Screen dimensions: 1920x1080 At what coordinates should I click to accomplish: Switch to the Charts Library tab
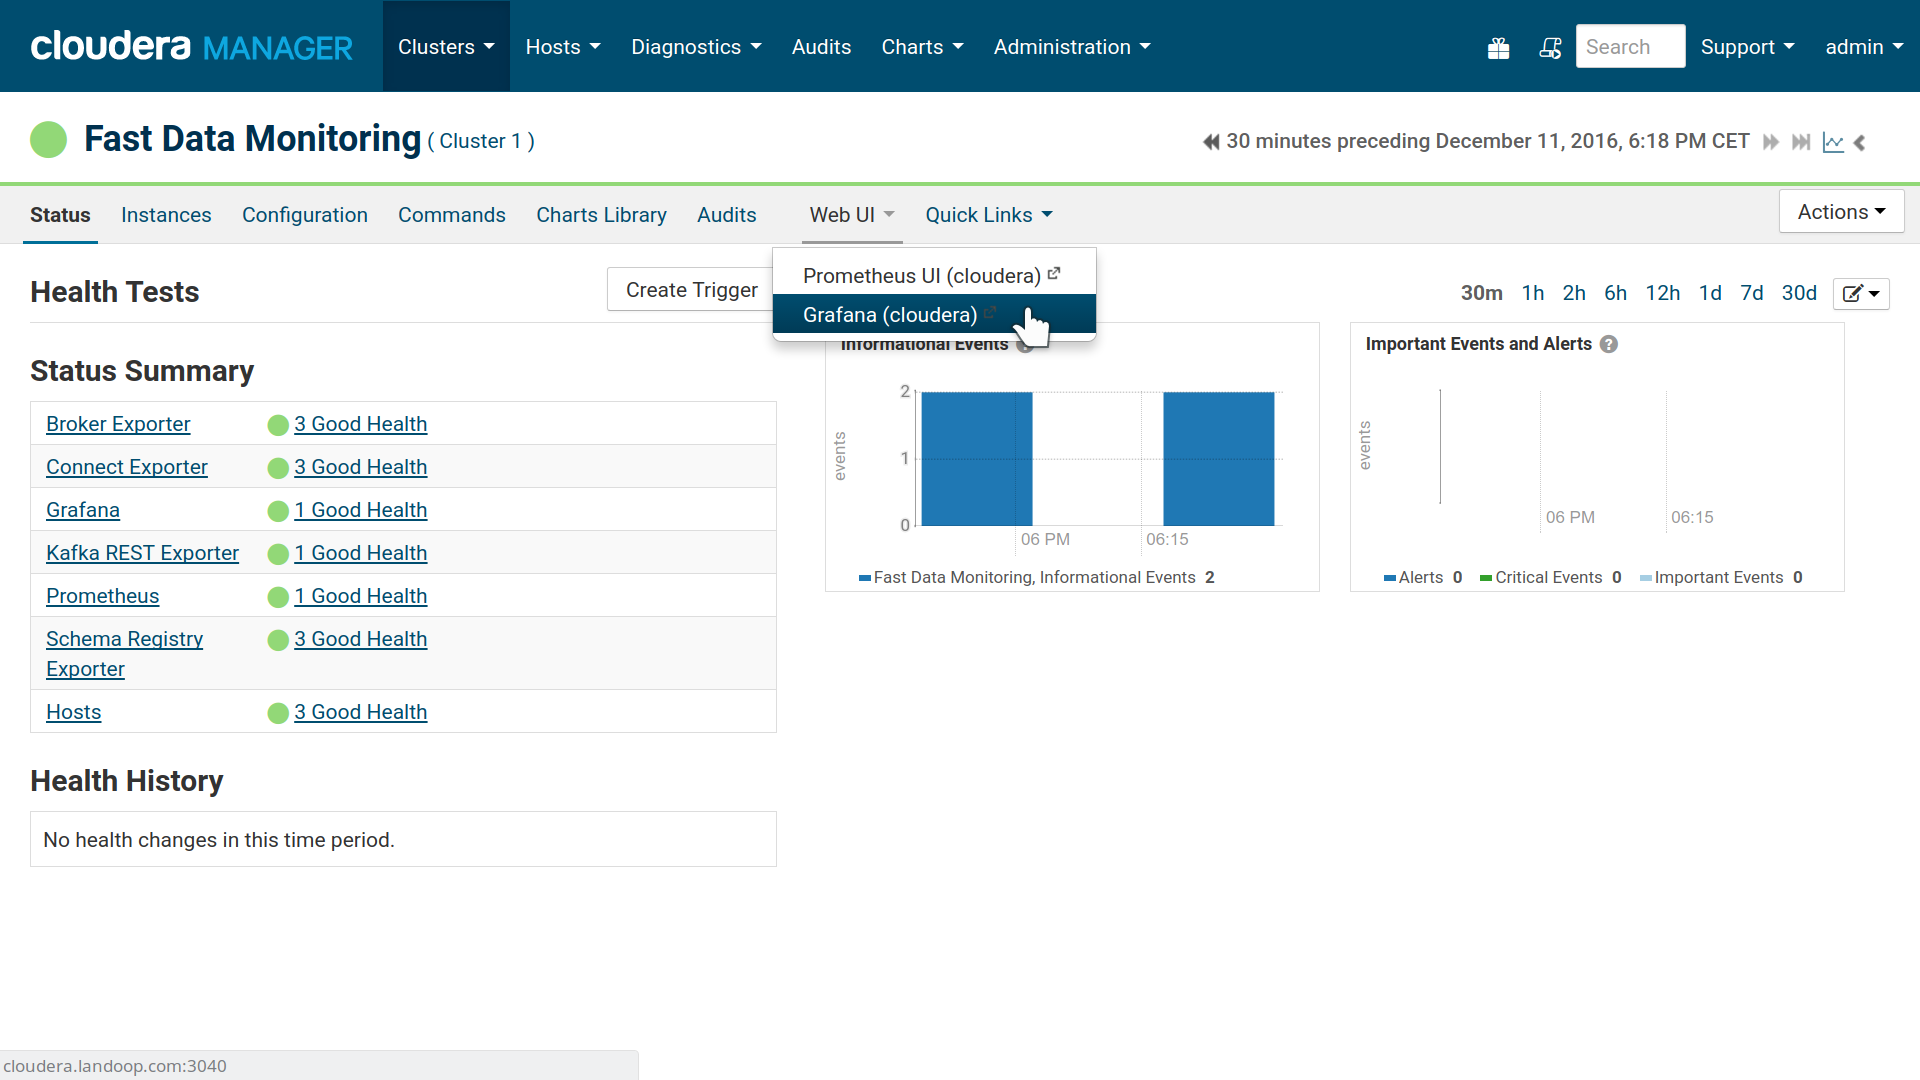601,215
